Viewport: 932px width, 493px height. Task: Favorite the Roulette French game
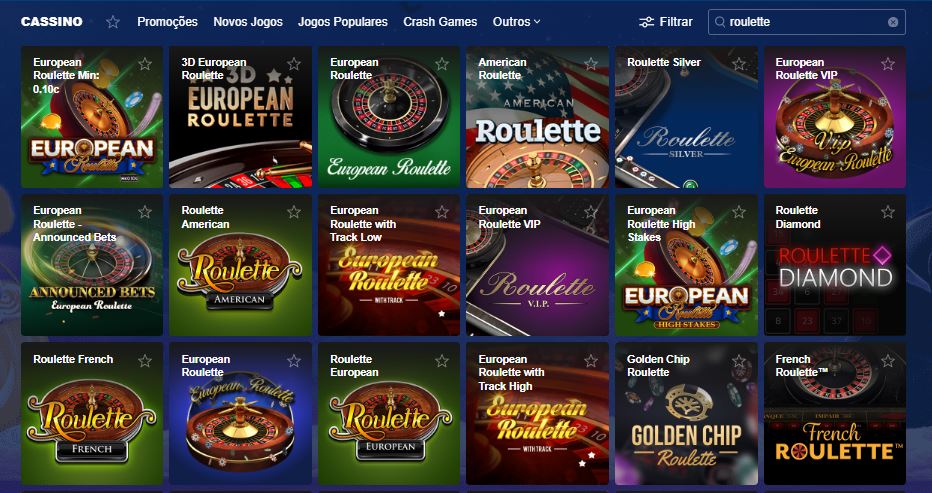click(145, 360)
